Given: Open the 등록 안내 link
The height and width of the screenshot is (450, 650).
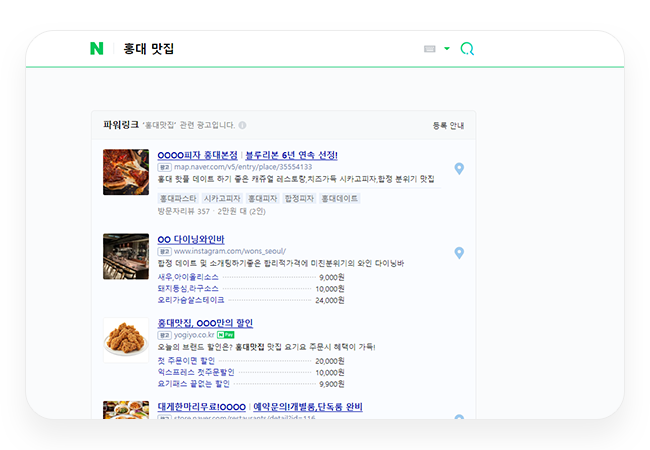Looking at the screenshot, I should click(448, 126).
